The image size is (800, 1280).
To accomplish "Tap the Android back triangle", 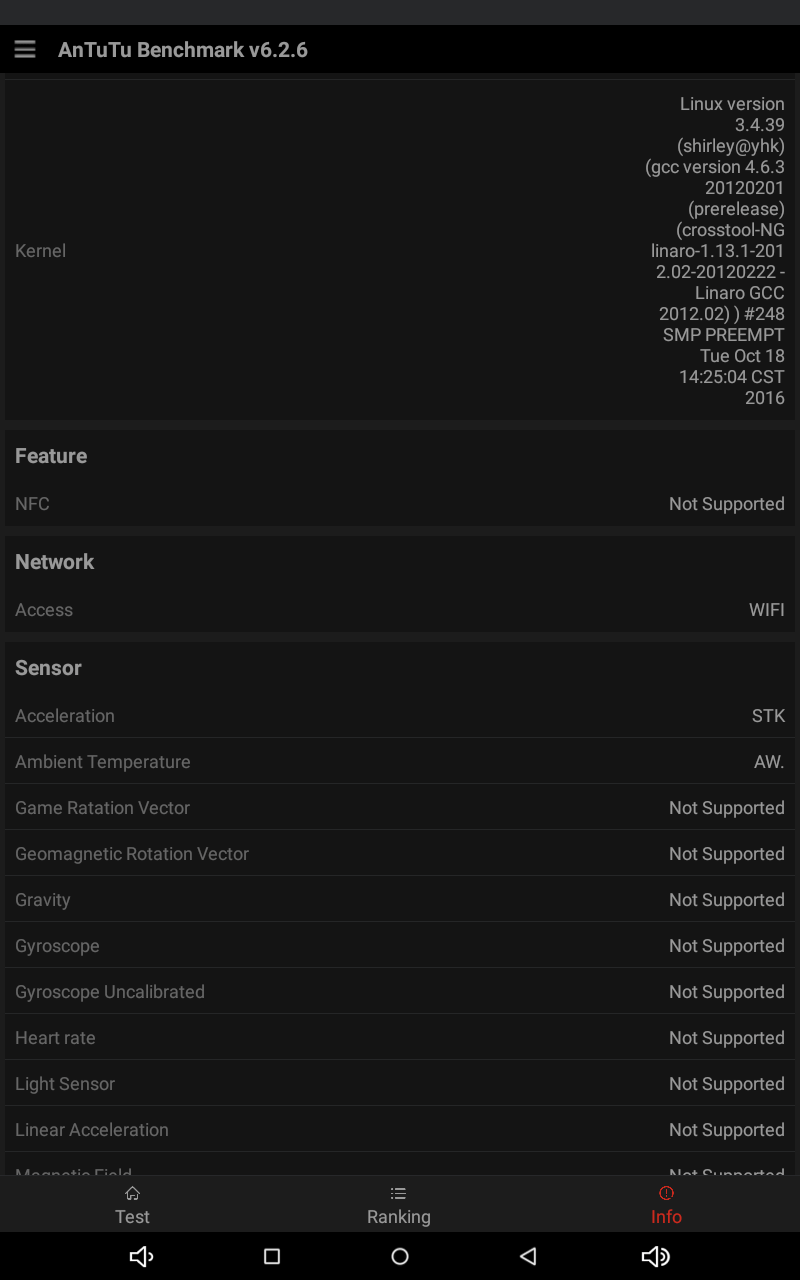I will 528,1256.
